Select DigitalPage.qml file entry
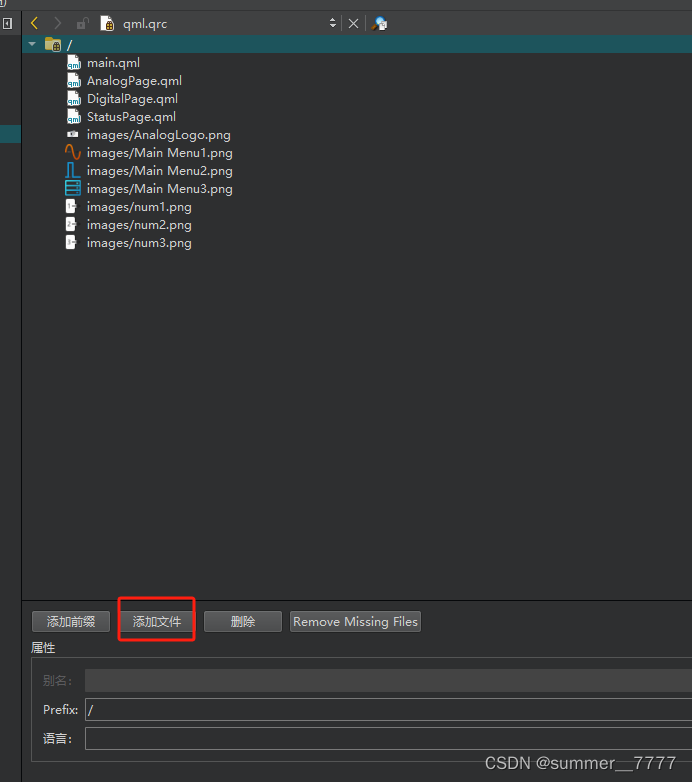692x782 pixels. click(132, 99)
